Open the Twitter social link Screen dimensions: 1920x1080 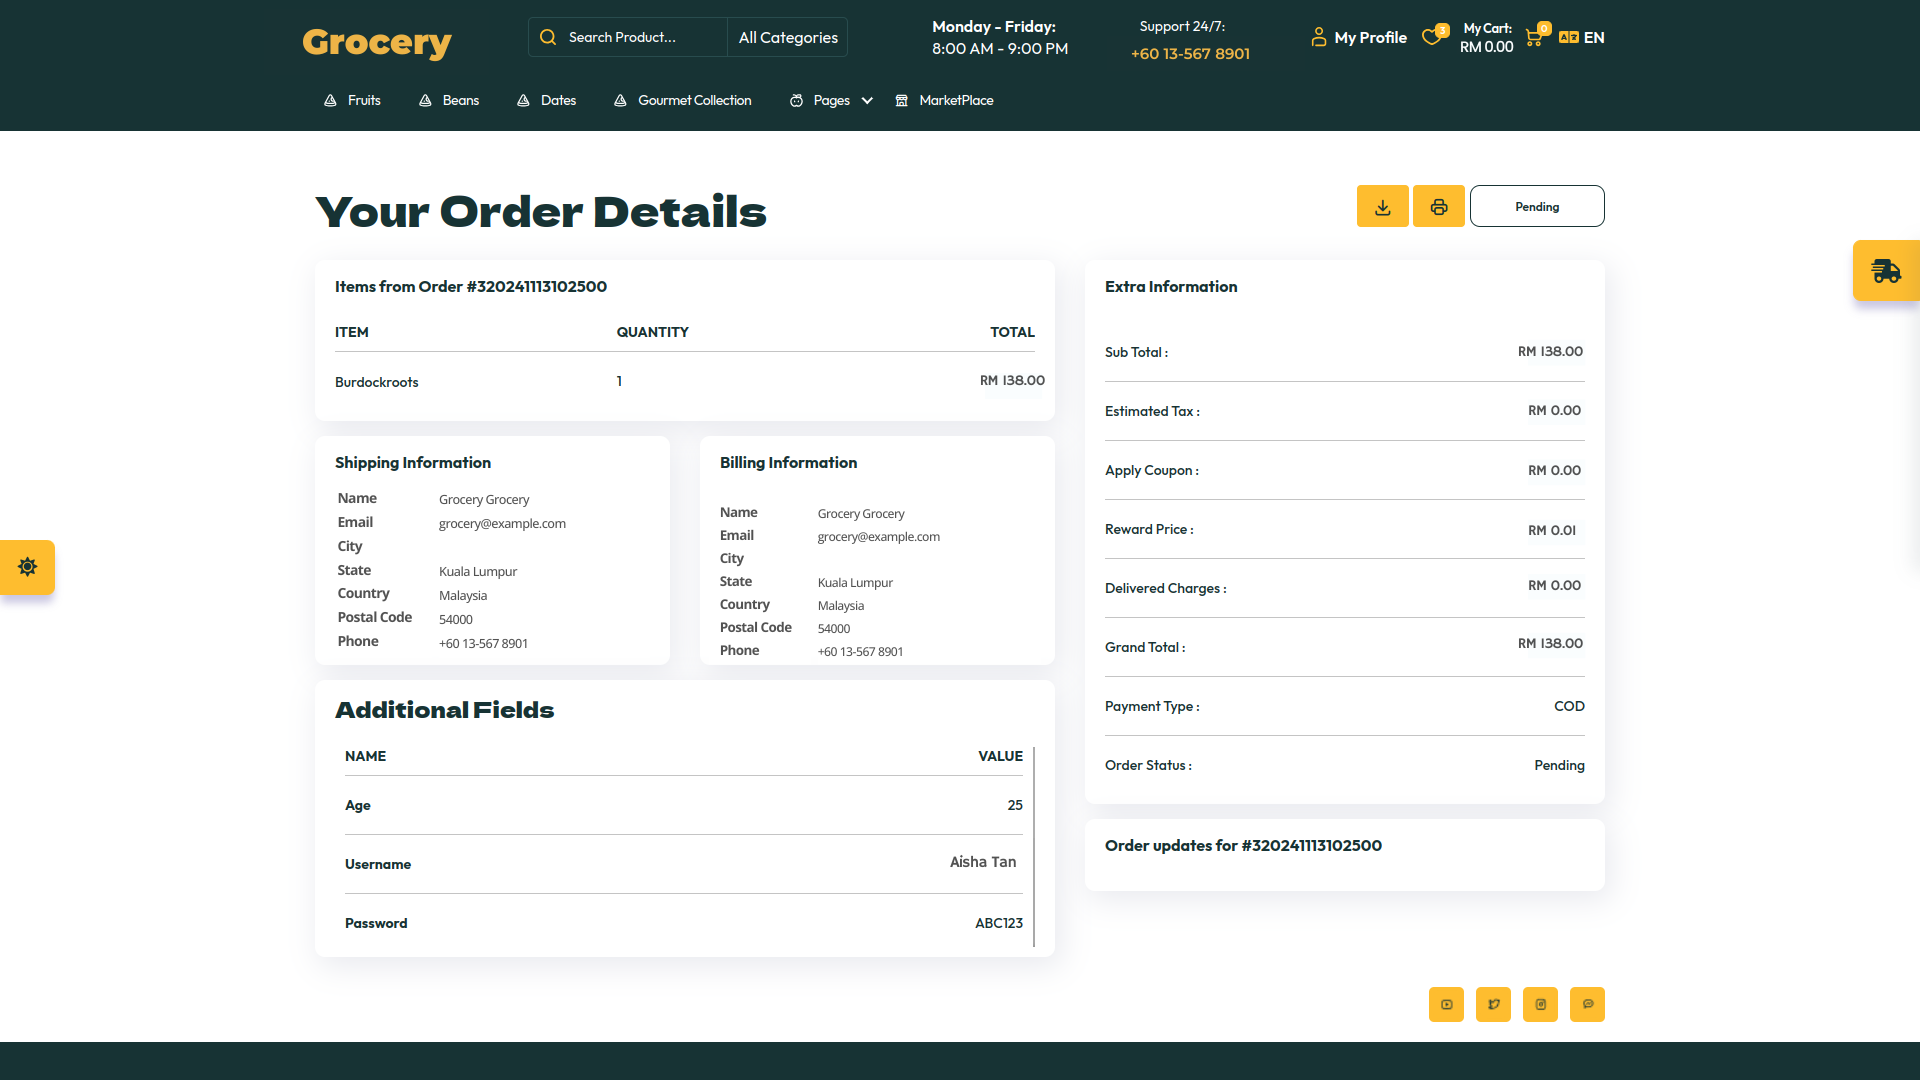point(1493,1004)
